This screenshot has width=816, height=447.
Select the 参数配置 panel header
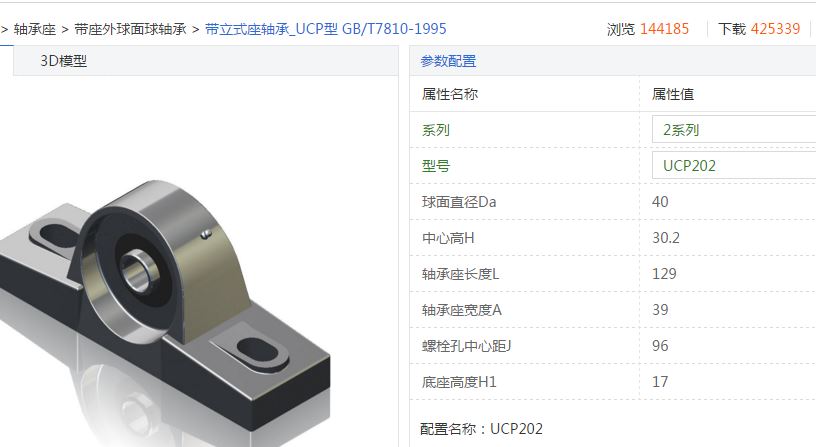pyautogui.click(x=448, y=61)
